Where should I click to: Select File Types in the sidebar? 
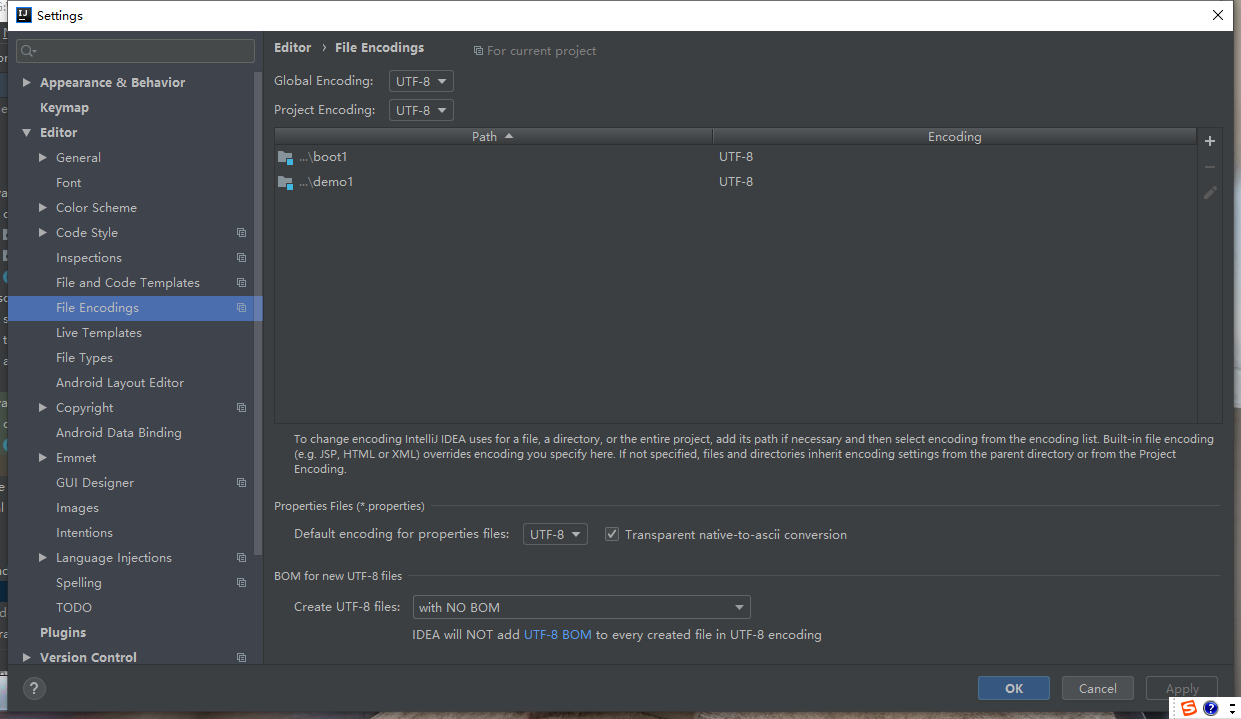tap(84, 358)
